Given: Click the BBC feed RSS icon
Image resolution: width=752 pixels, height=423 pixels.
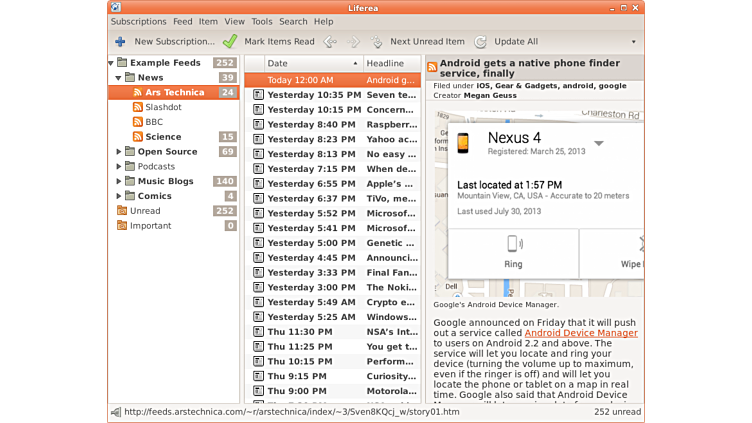Looking at the screenshot, I should click(x=138, y=122).
